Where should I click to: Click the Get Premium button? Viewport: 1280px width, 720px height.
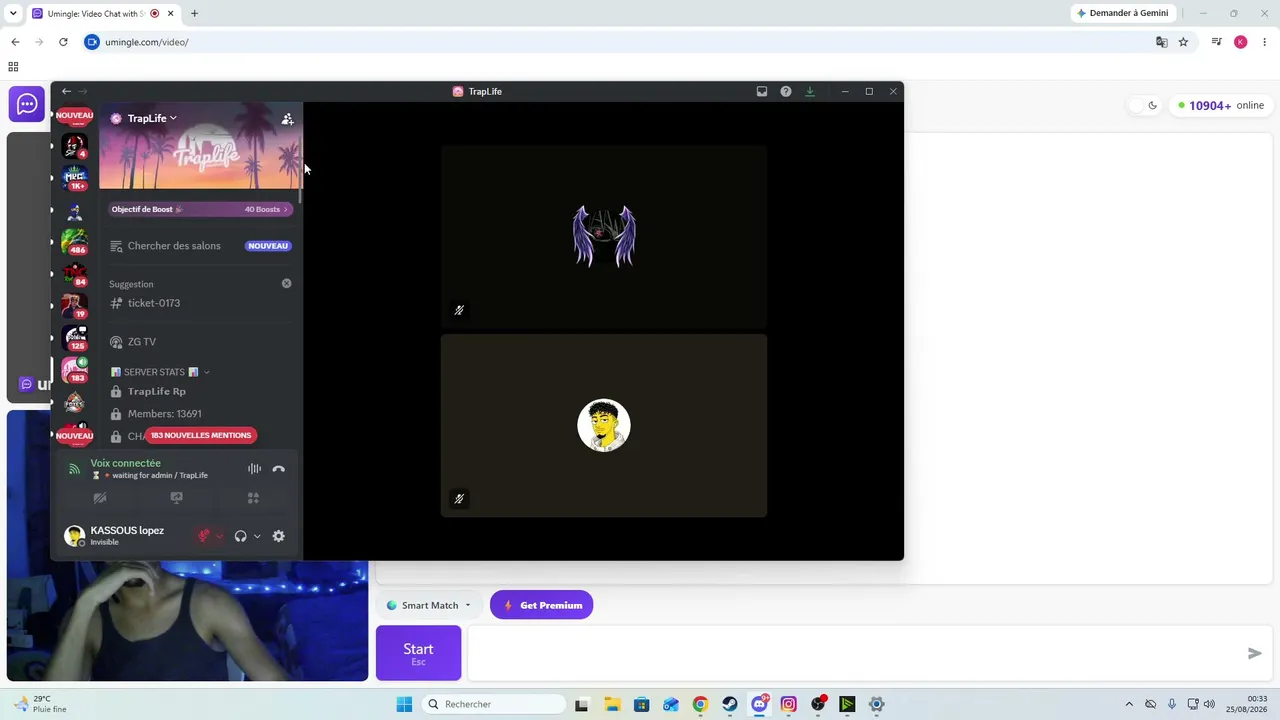click(x=542, y=605)
